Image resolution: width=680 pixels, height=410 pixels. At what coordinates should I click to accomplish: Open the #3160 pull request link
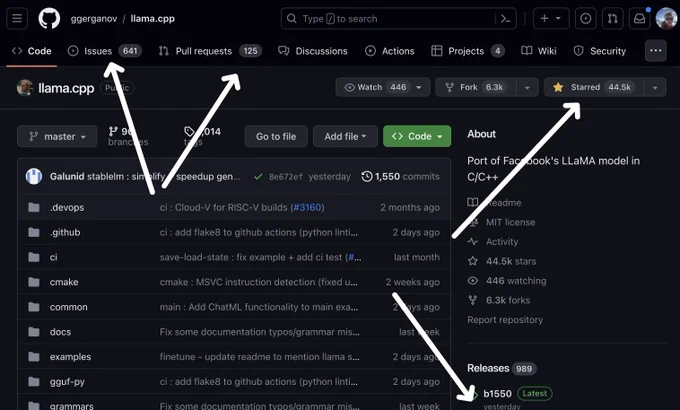(307, 207)
